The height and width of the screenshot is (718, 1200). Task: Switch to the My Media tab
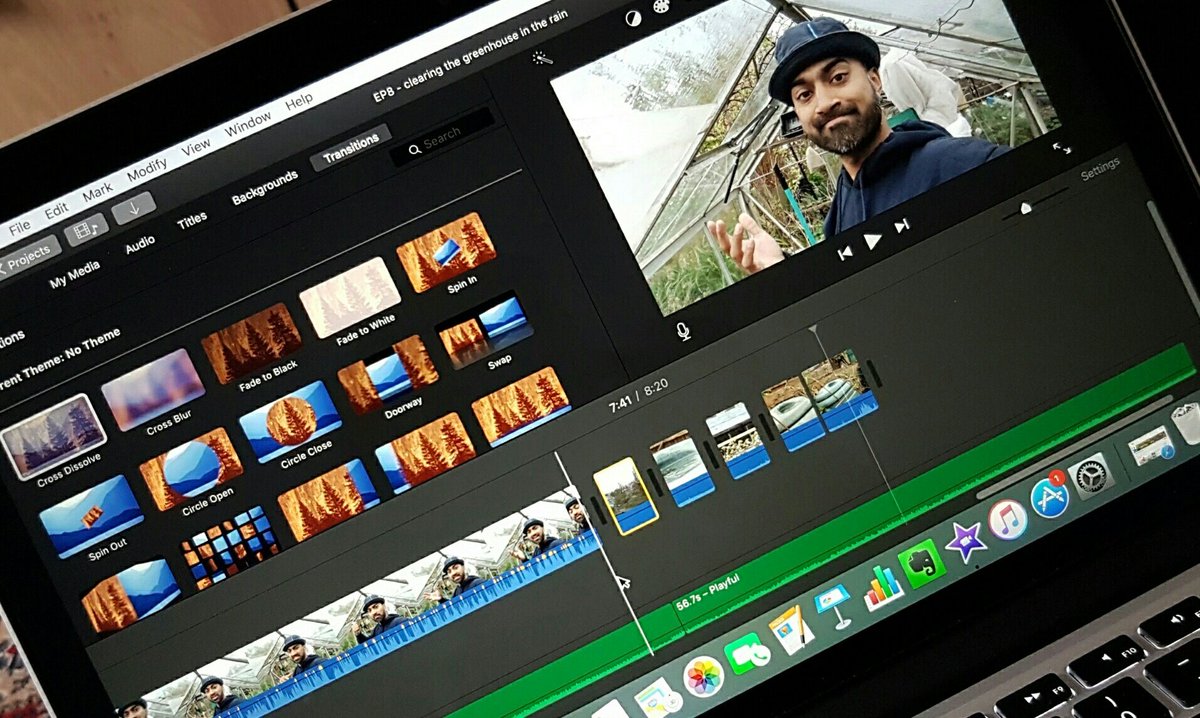pyautogui.click(x=75, y=275)
